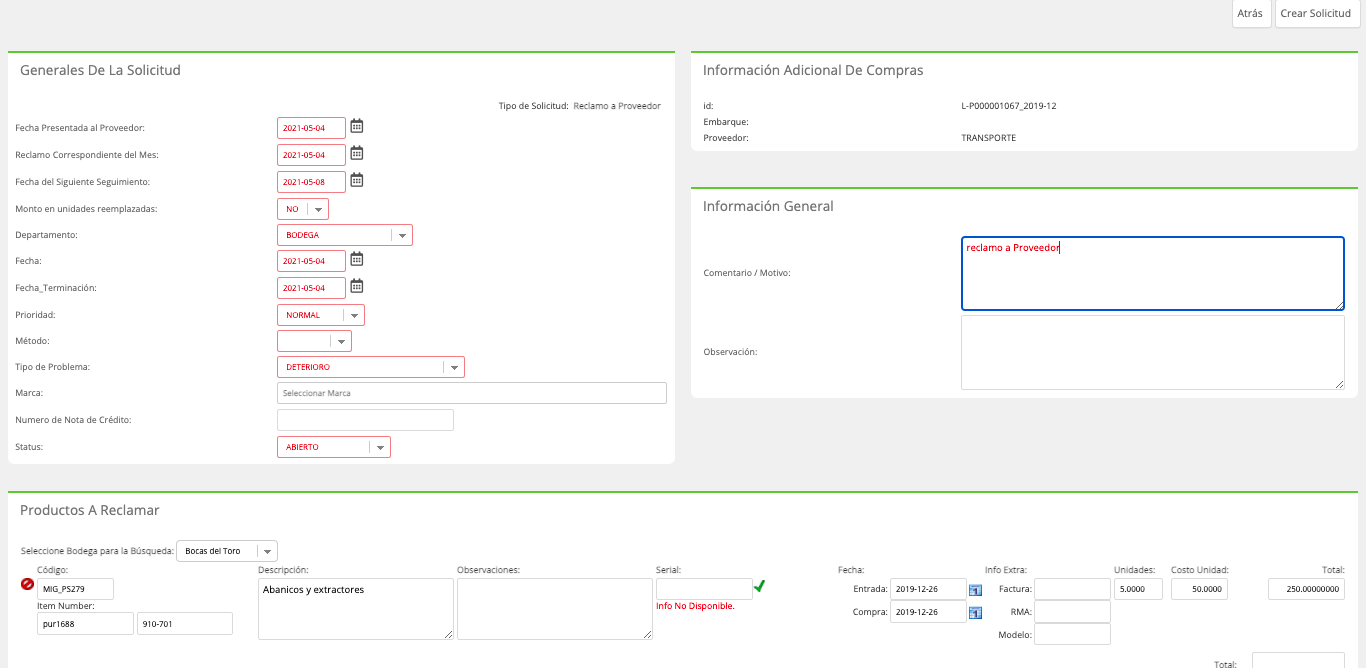Click the Item Number field with pur1688
Screen dimensions: 1366x668
[85, 624]
